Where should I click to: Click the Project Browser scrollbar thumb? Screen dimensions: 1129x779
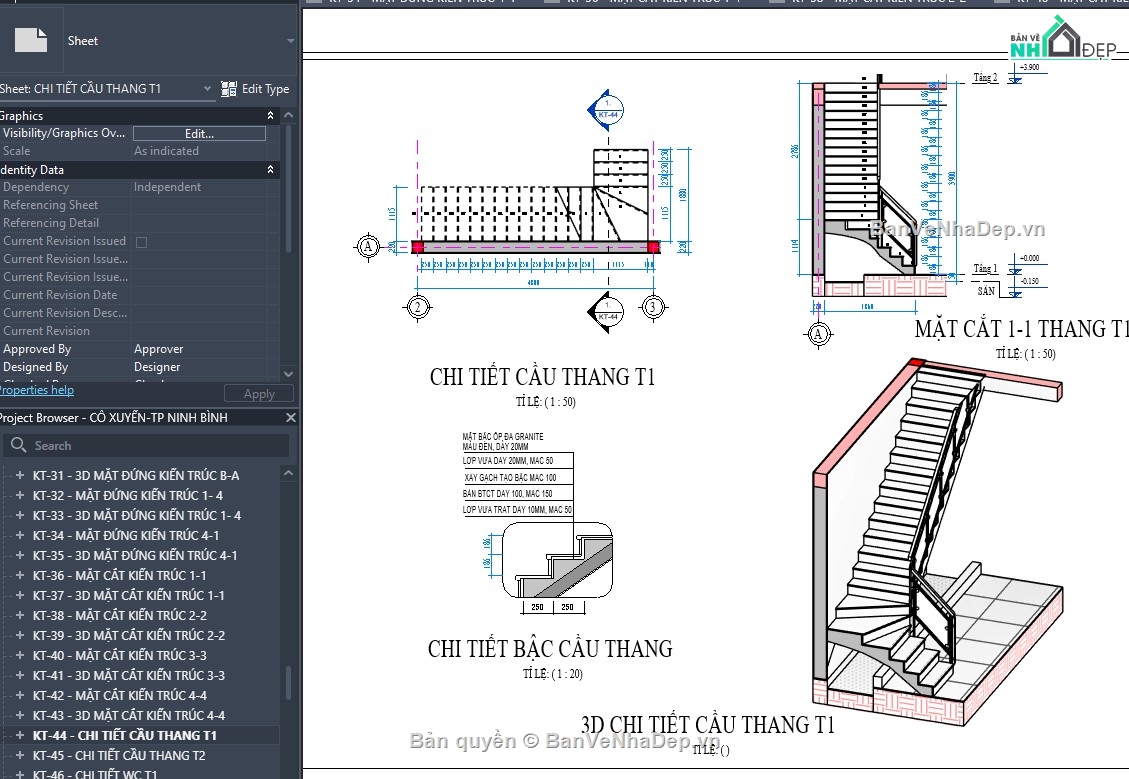(288, 682)
